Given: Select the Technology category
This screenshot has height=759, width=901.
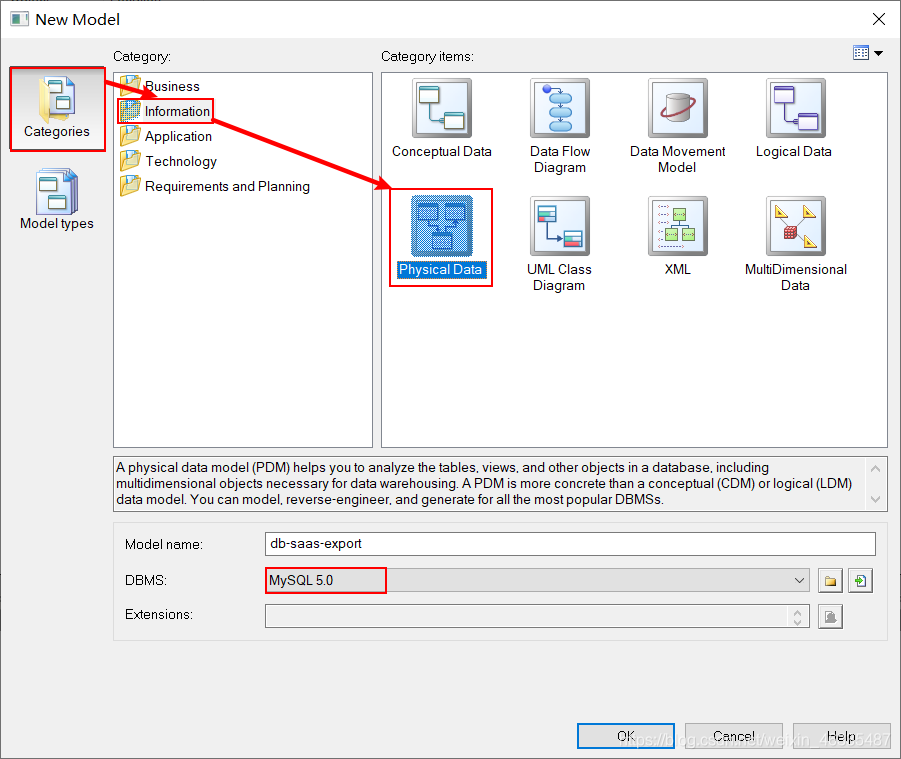Looking at the screenshot, I should [x=168, y=161].
